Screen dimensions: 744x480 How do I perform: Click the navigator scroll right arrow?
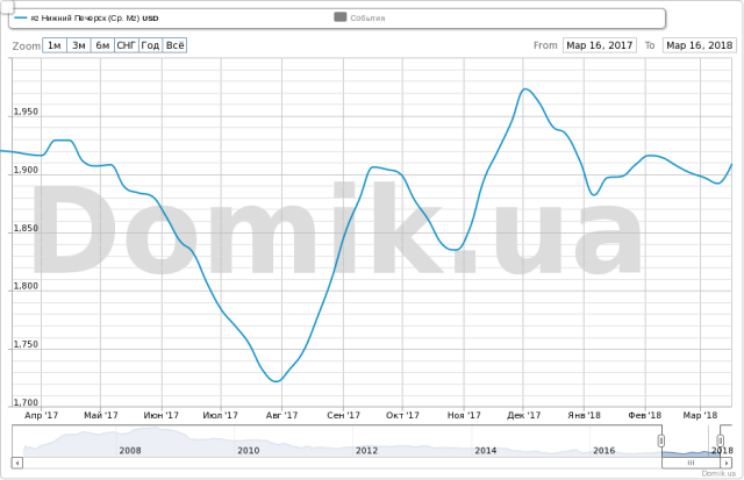[x=726, y=462]
